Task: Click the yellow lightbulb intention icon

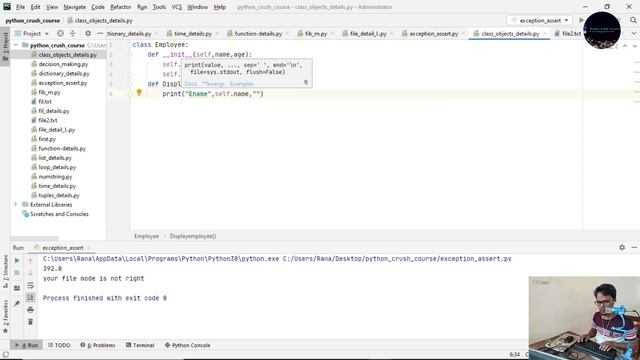Action: point(139,93)
